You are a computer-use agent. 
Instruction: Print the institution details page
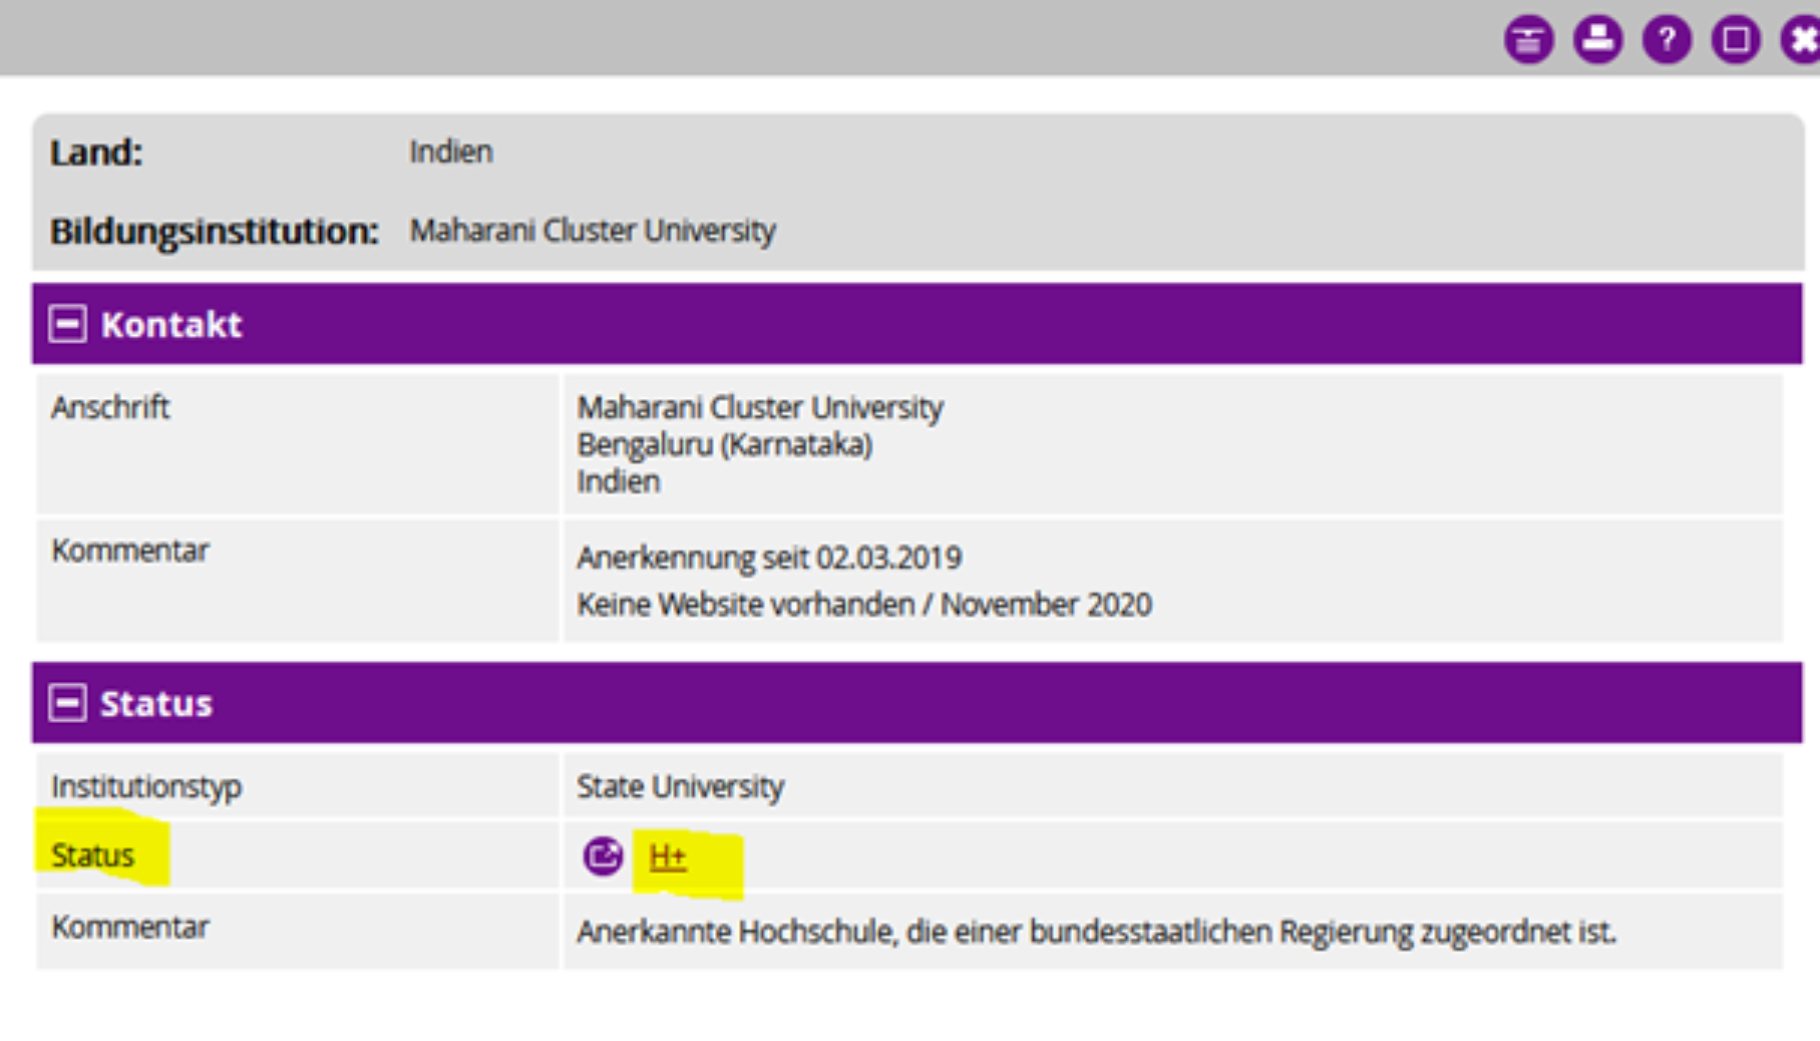(x=1597, y=41)
